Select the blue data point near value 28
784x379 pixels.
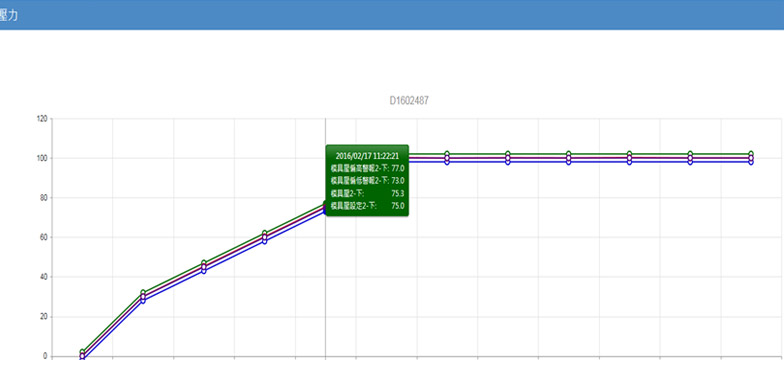pos(143,300)
